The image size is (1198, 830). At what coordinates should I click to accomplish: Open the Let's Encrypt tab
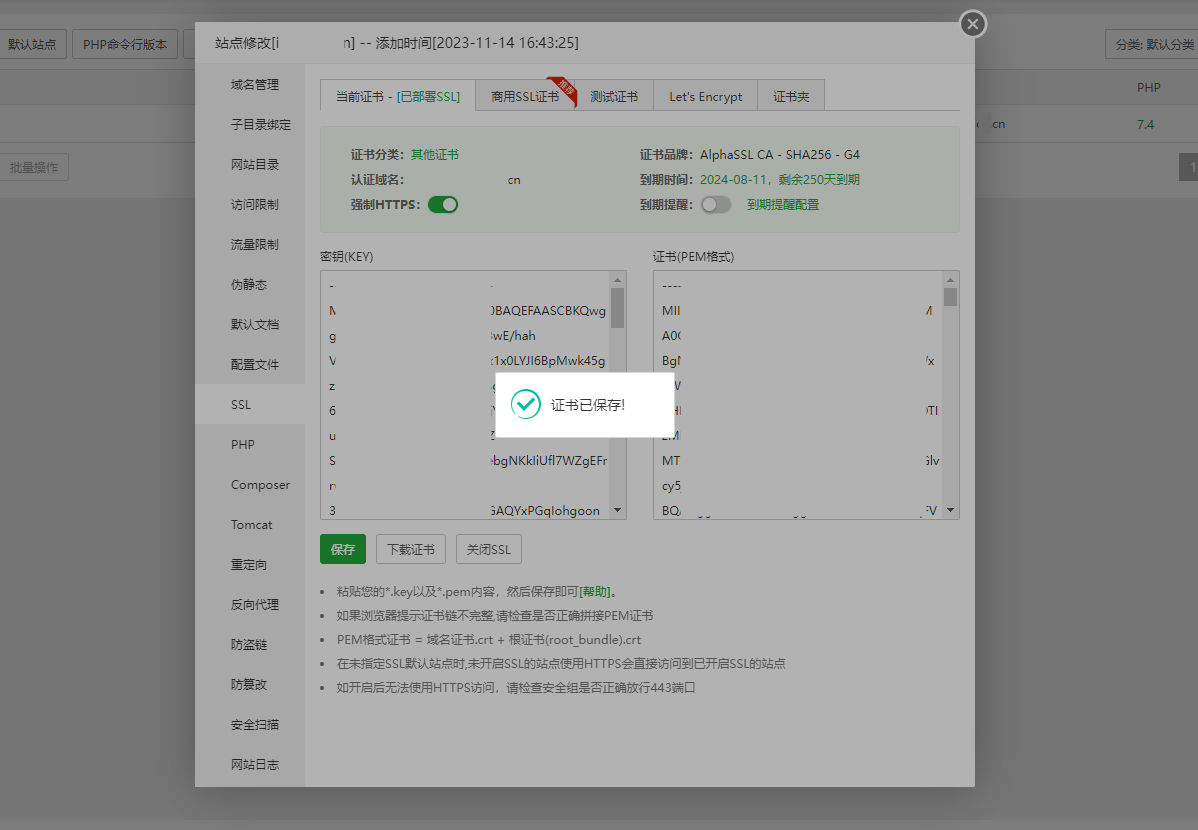pyautogui.click(x=705, y=96)
